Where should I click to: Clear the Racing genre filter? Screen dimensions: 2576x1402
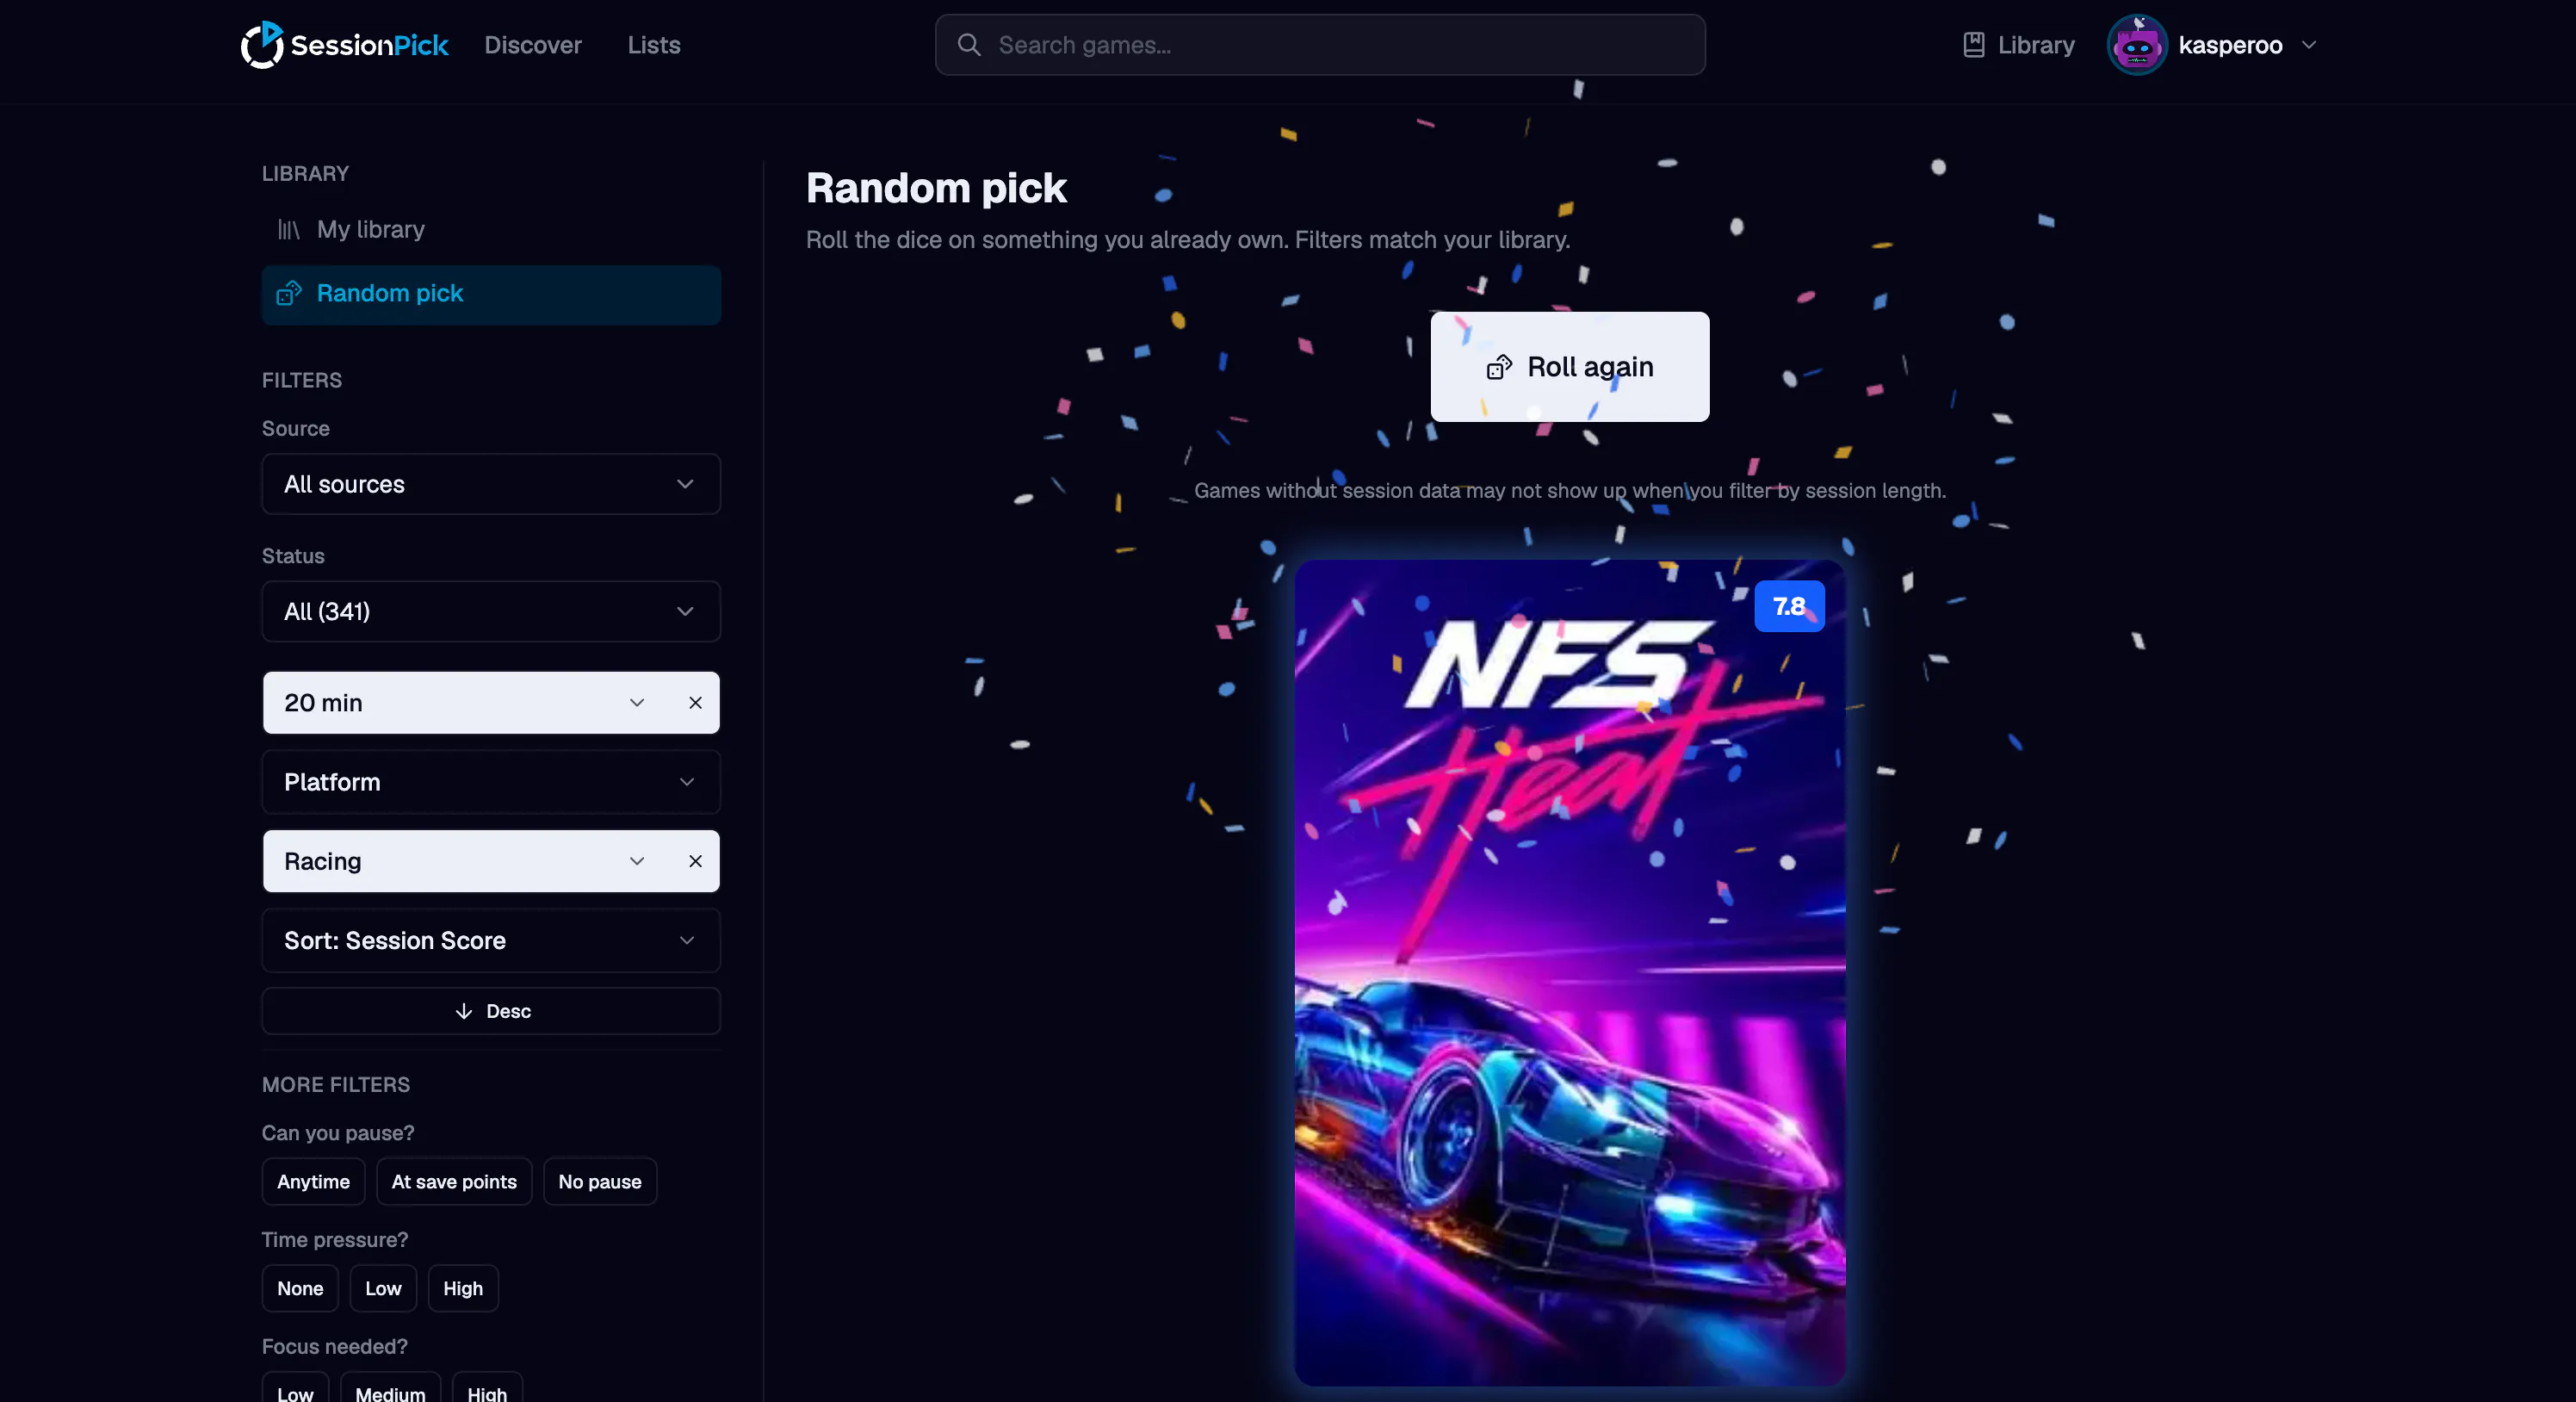tap(695, 861)
